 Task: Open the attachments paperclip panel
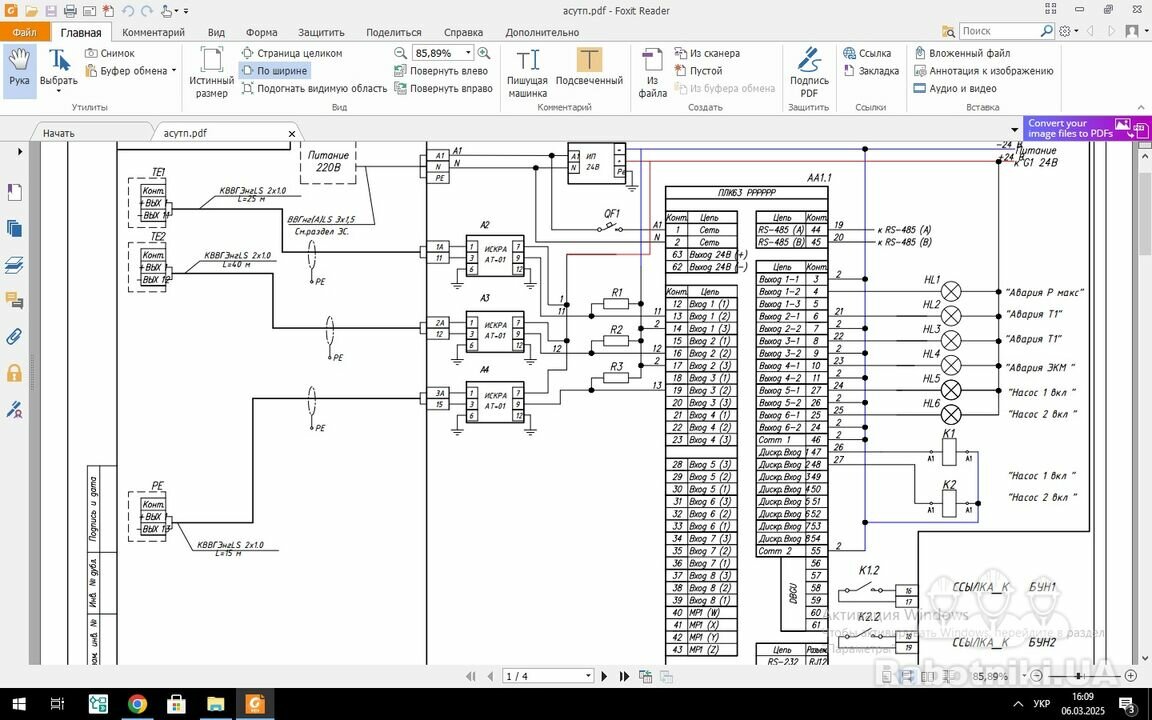(x=14, y=336)
